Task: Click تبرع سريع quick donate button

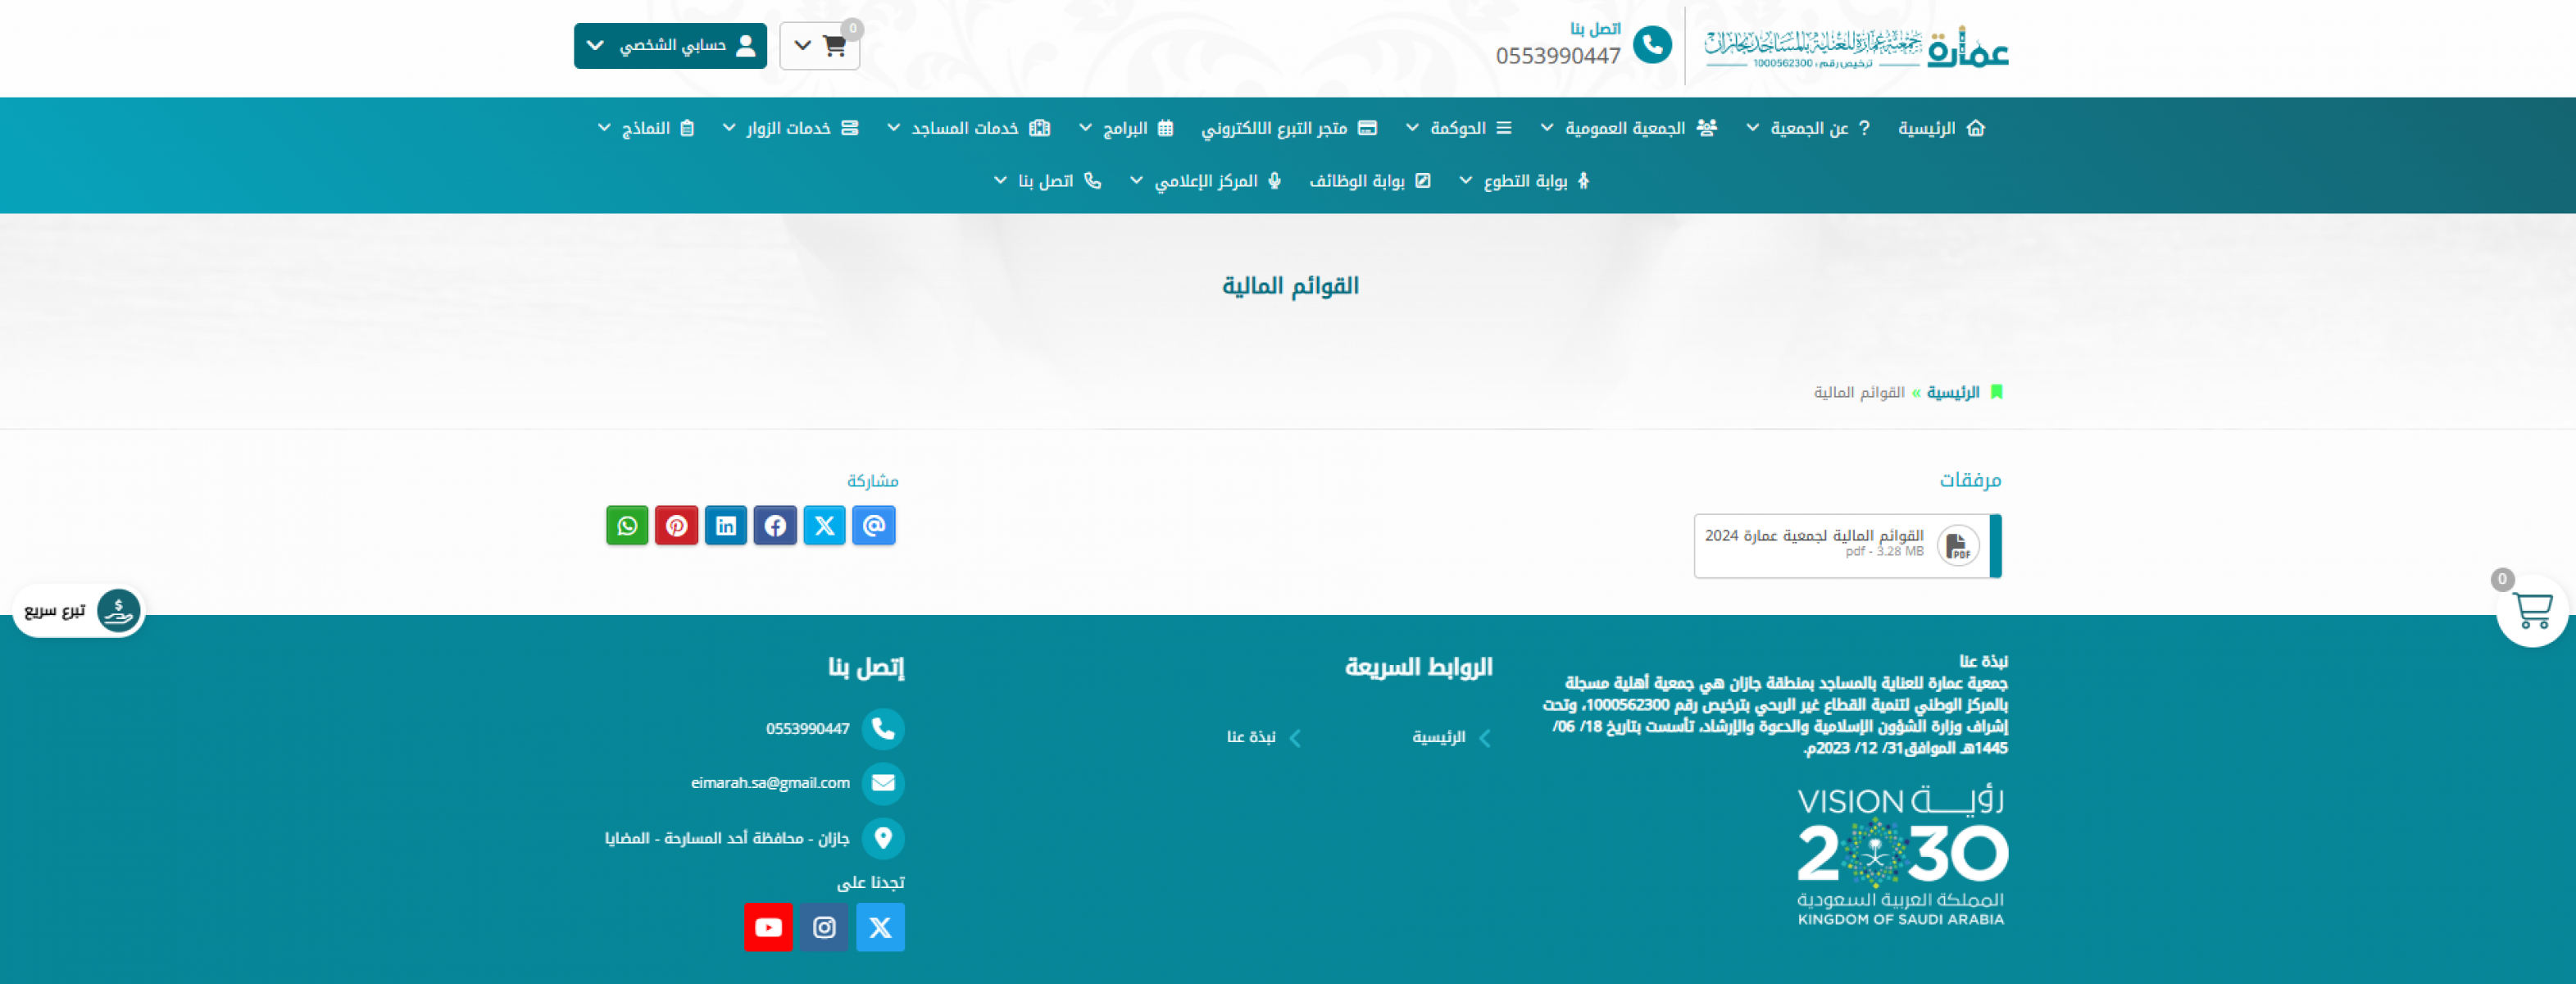Action: [x=79, y=610]
